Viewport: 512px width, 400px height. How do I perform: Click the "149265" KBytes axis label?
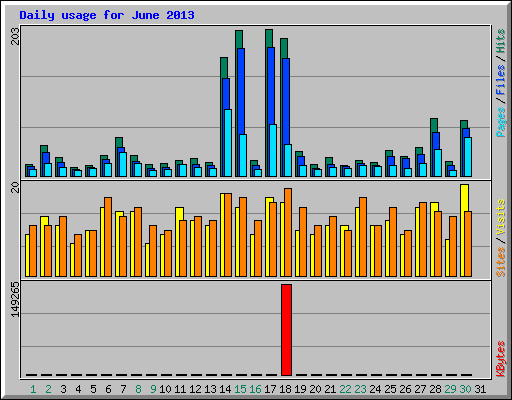pos(15,299)
